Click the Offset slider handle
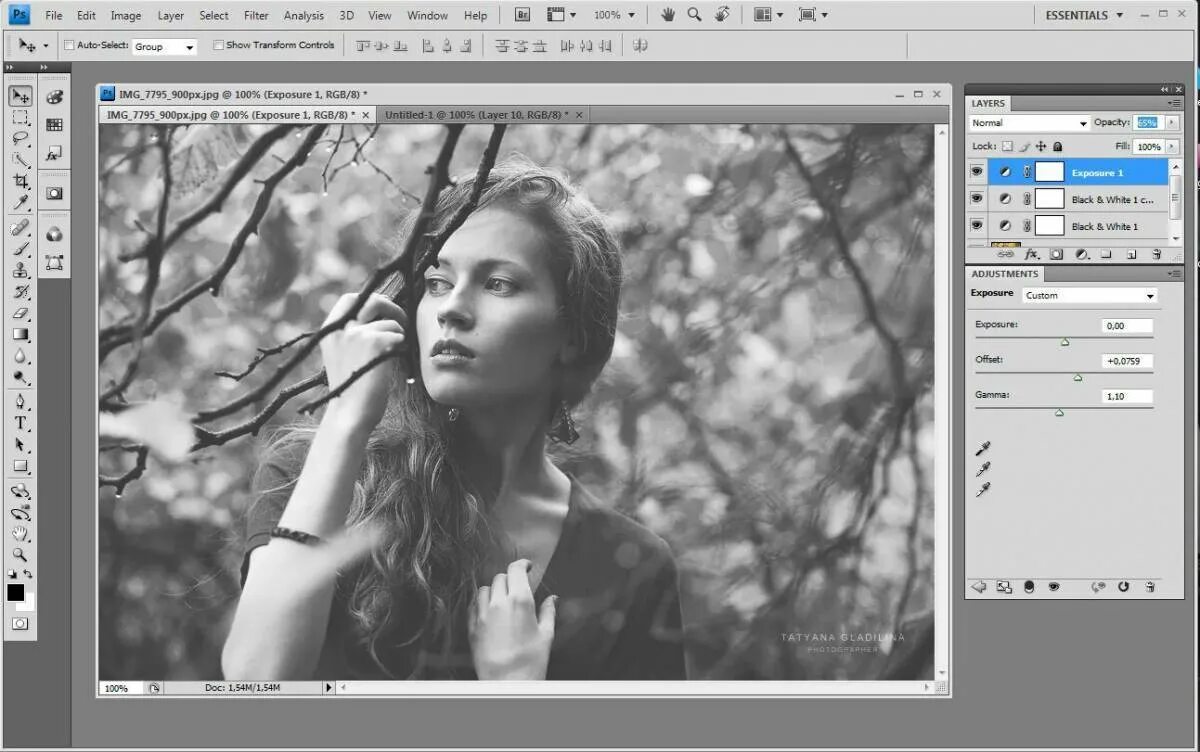Screen dimensions: 1200x752 (1077, 377)
